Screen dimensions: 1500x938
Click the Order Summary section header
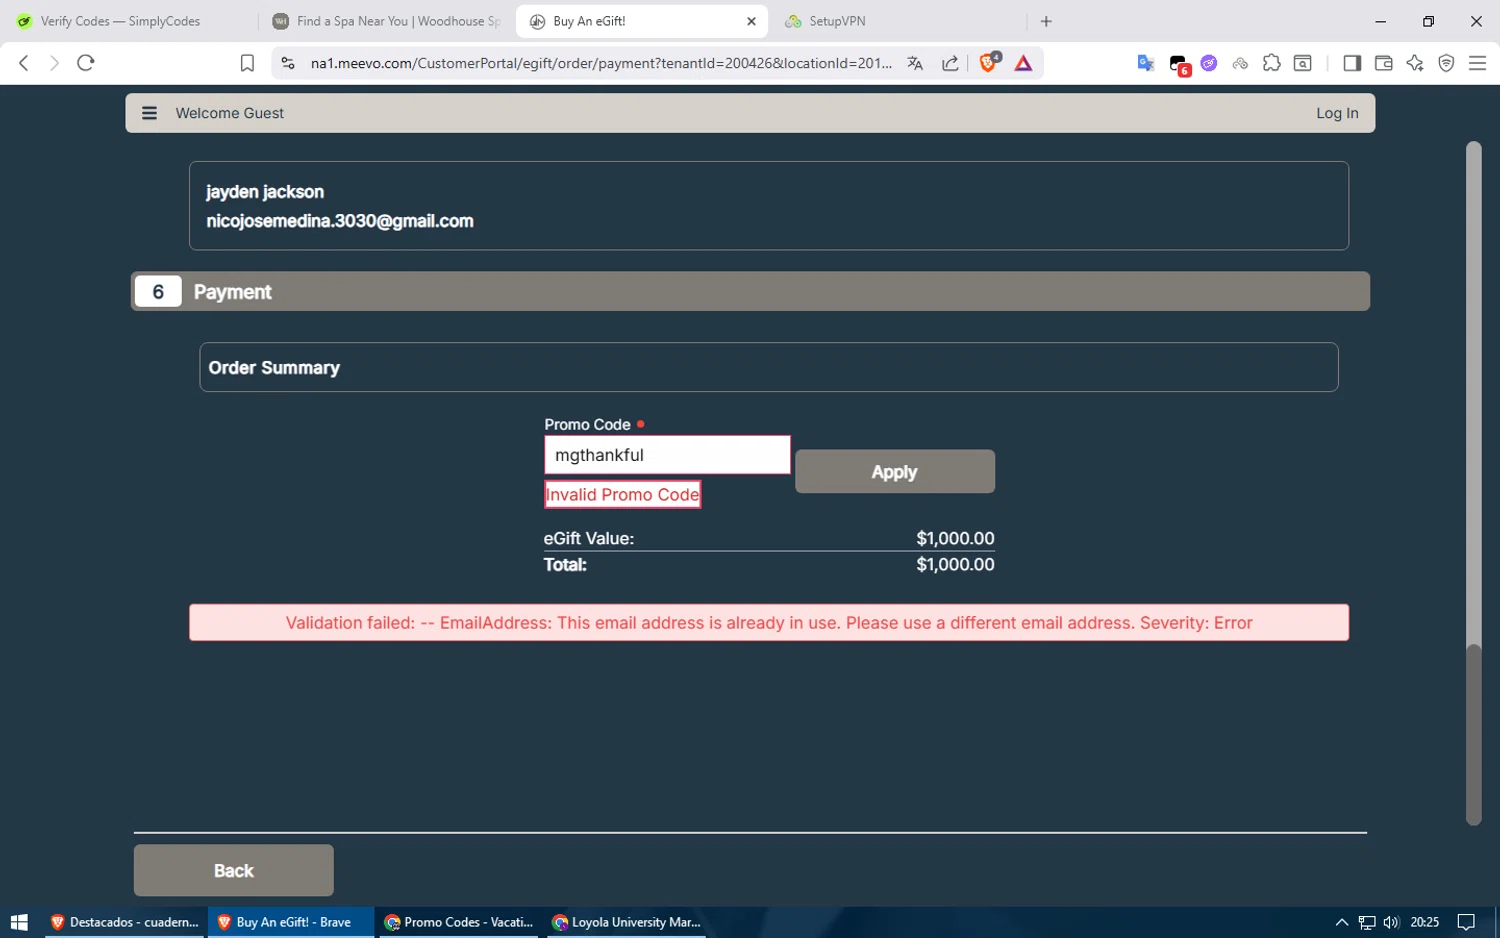(x=769, y=367)
